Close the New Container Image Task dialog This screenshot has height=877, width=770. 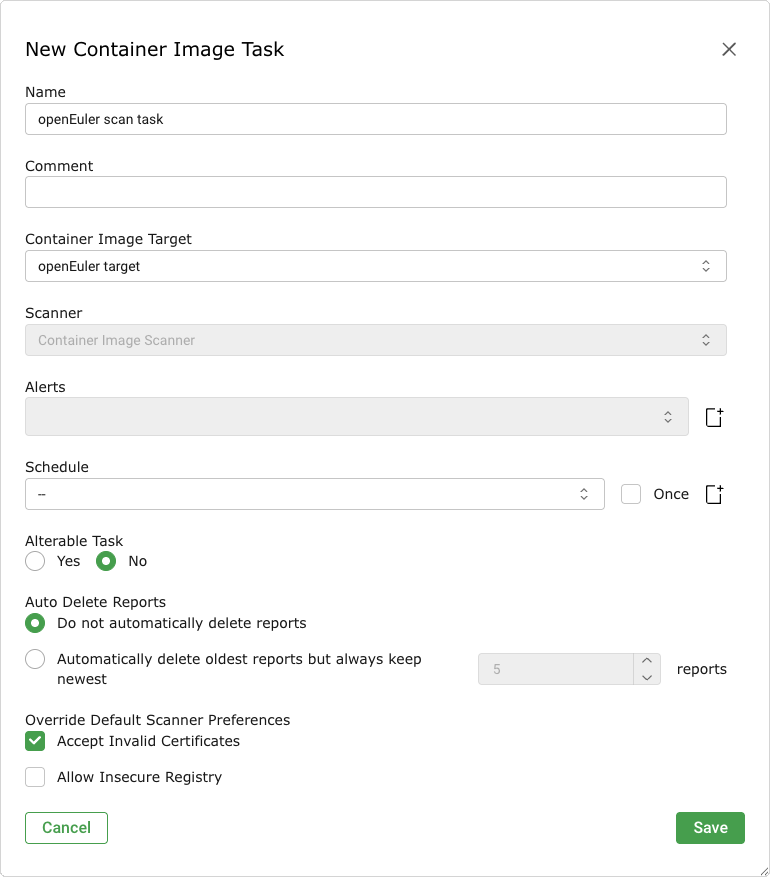click(729, 49)
